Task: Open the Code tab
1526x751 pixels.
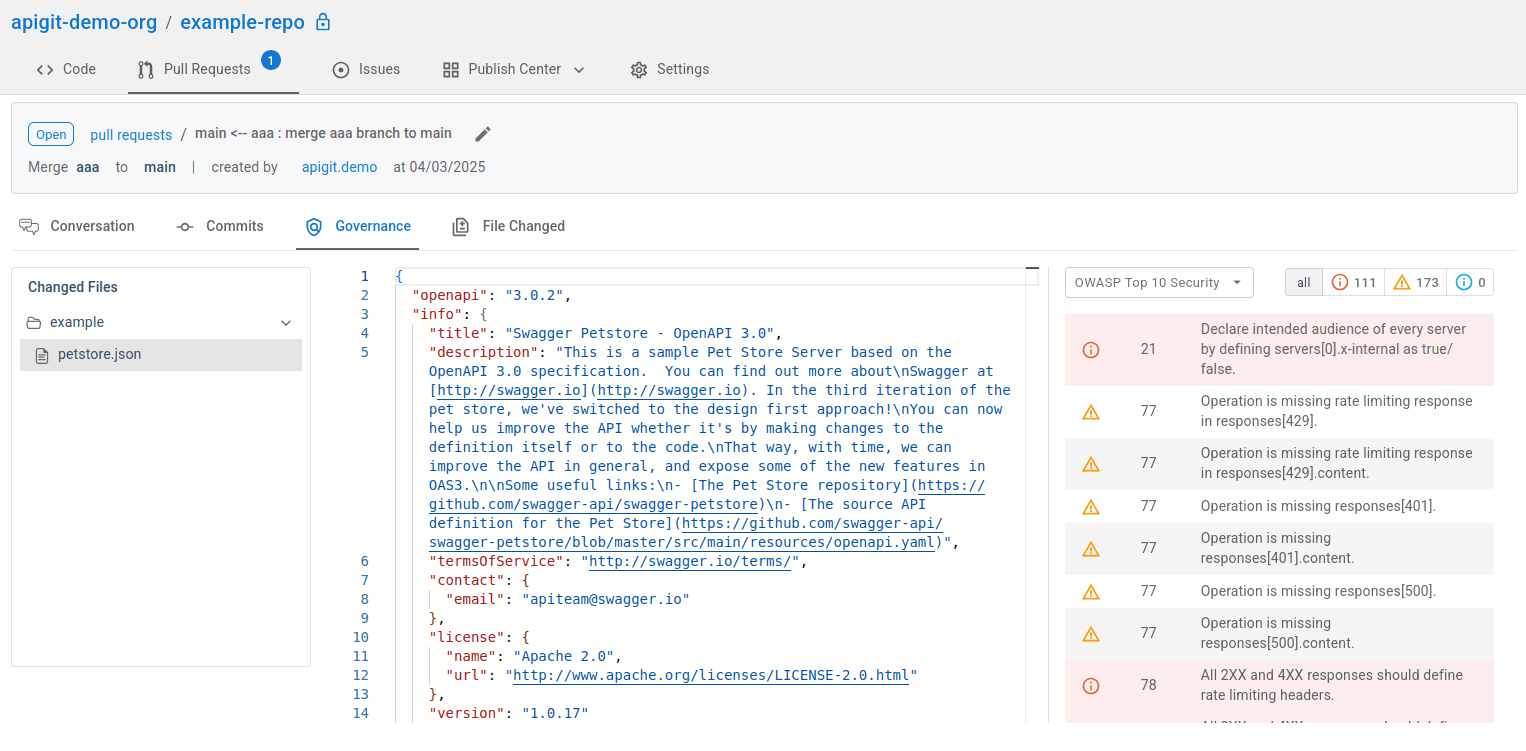Action: click(x=66, y=70)
